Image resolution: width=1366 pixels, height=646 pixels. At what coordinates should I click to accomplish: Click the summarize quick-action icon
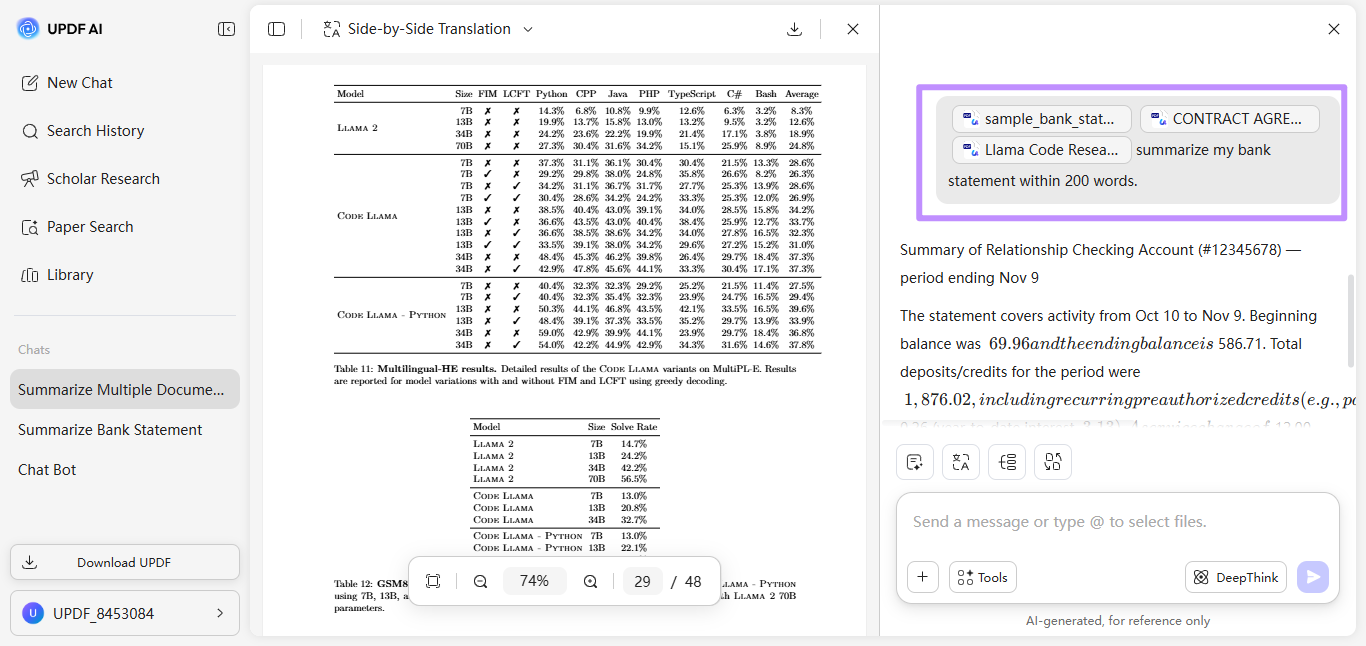915,462
